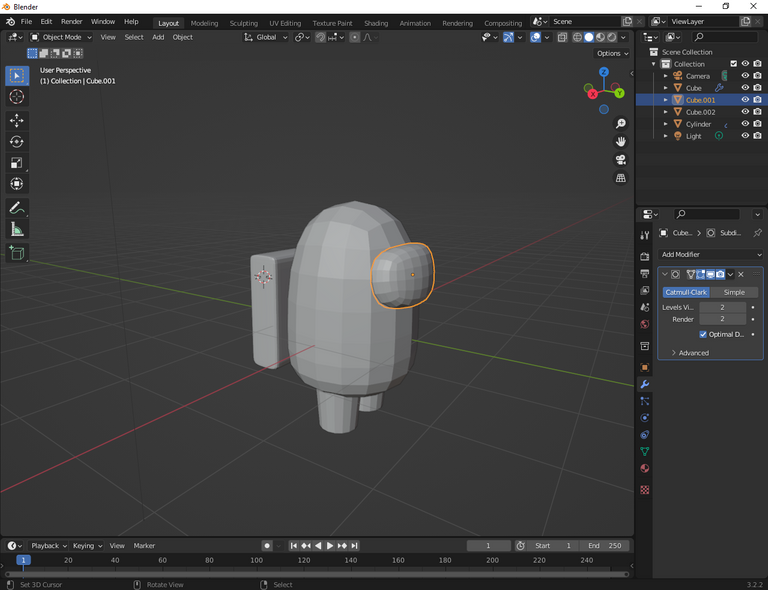
Task: Select the Add Cube tool
Action: coord(17,253)
